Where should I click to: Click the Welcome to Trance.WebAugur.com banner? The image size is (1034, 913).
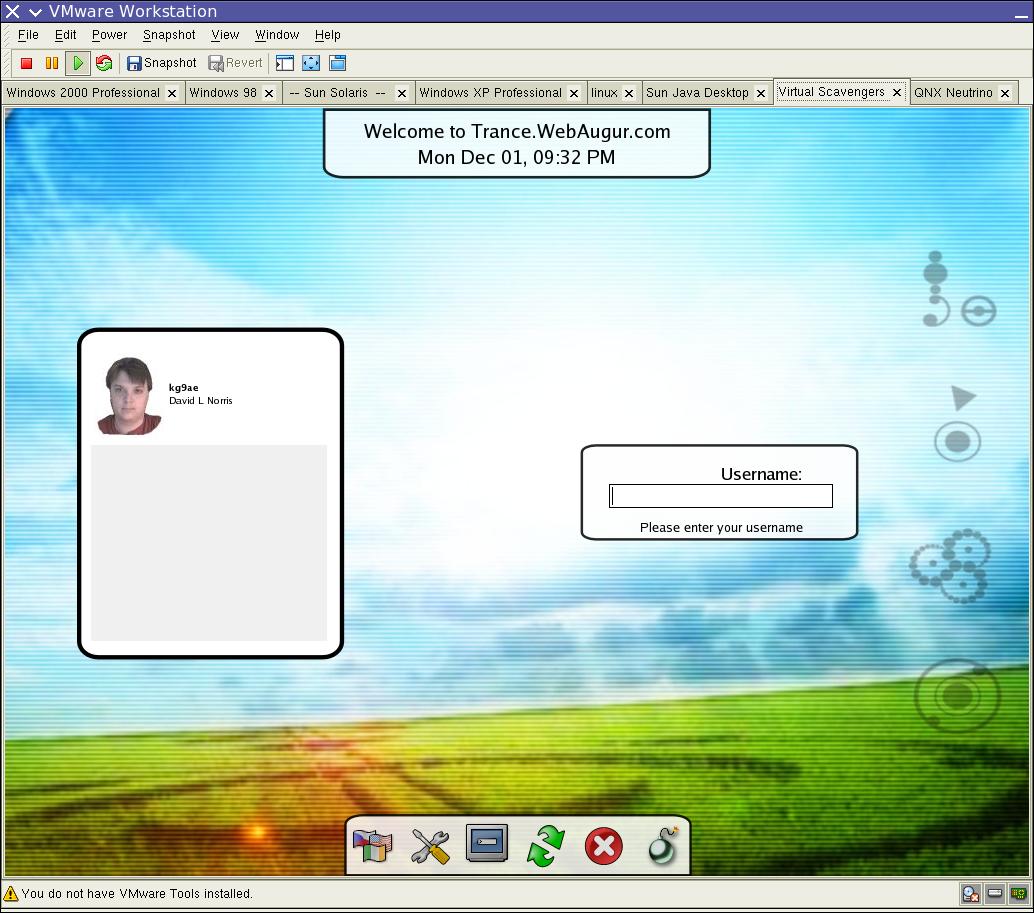(x=517, y=131)
